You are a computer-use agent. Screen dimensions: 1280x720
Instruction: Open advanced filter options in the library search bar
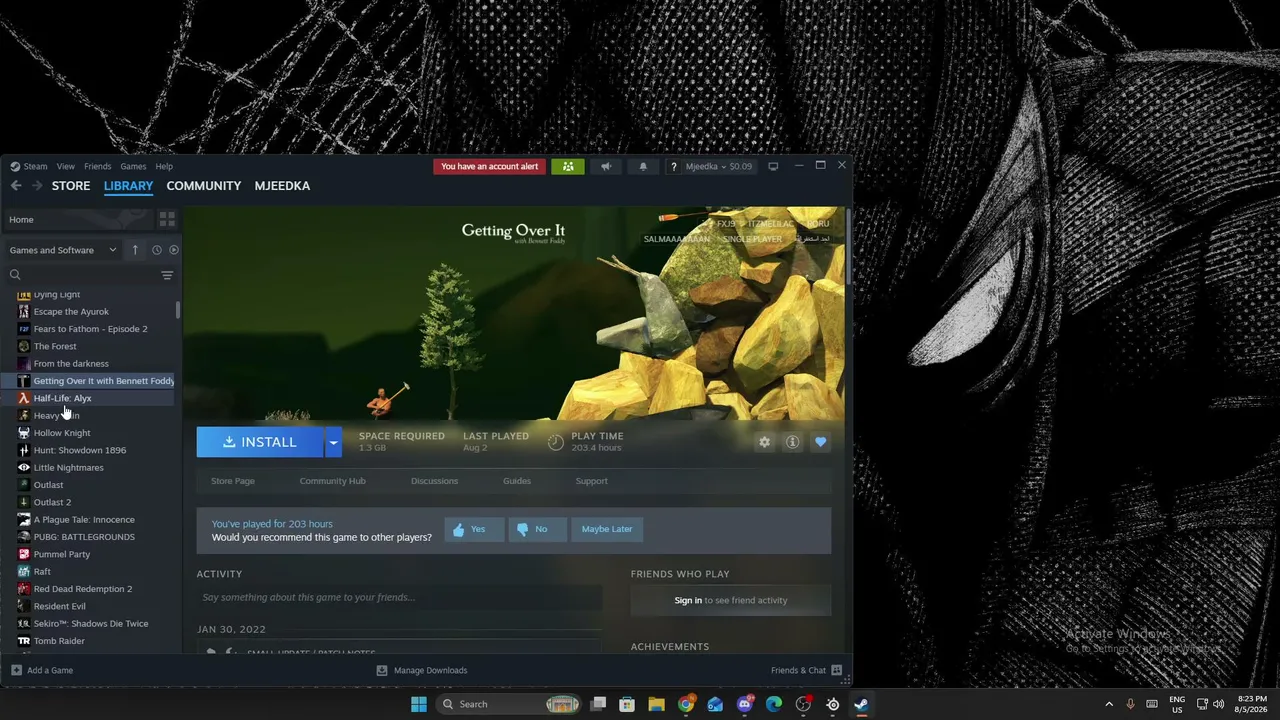coord(167,275)
